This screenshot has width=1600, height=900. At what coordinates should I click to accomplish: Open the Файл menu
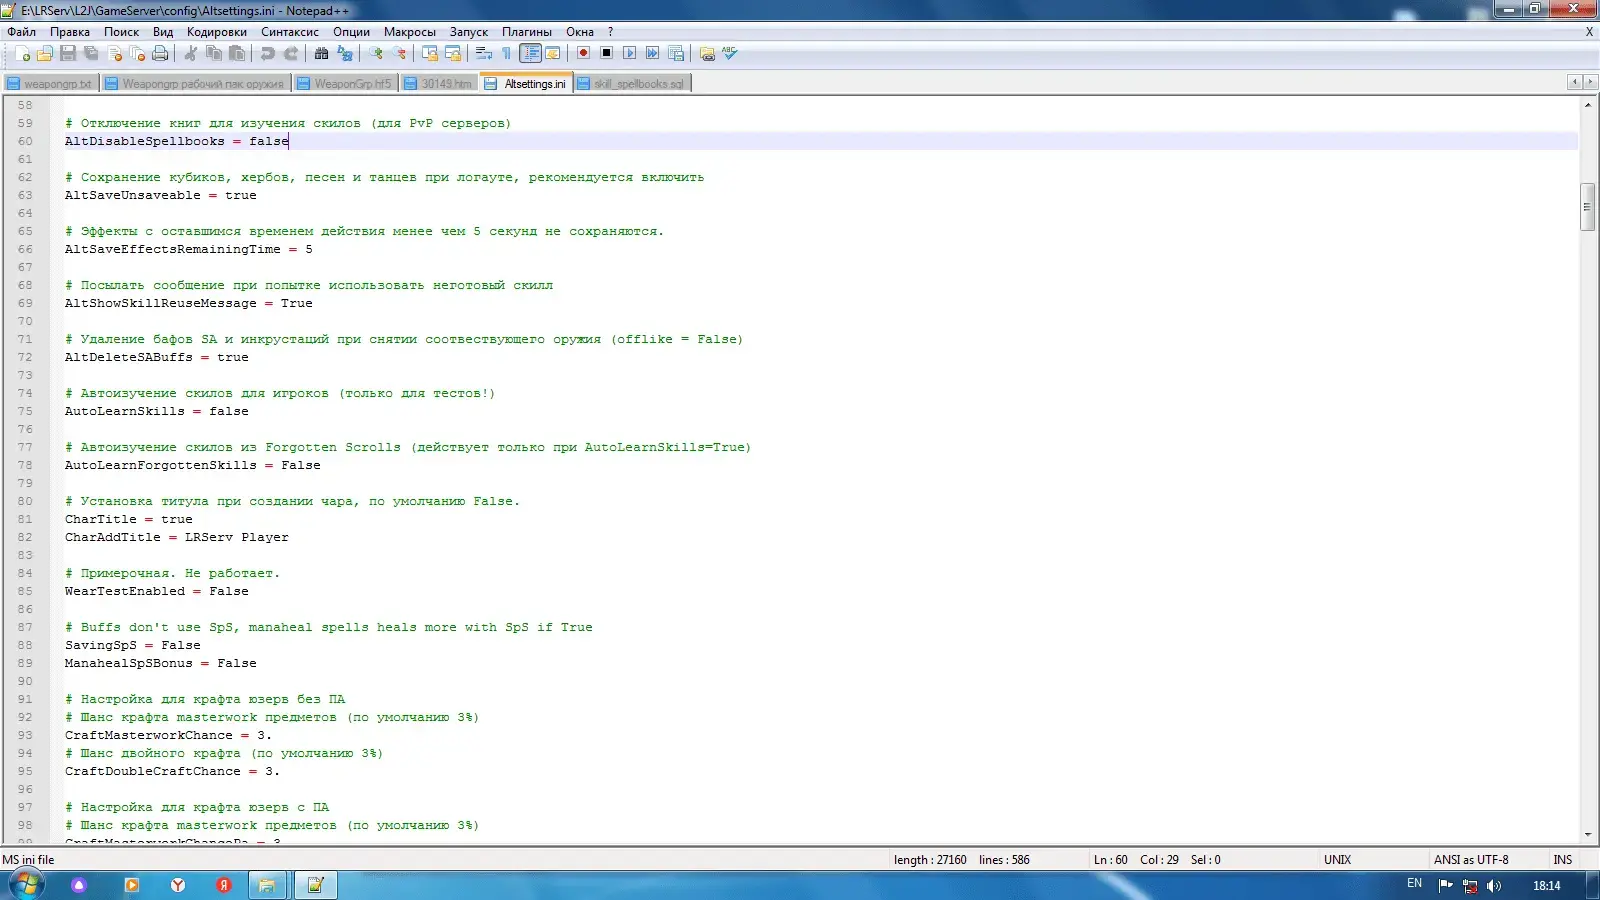22,32
